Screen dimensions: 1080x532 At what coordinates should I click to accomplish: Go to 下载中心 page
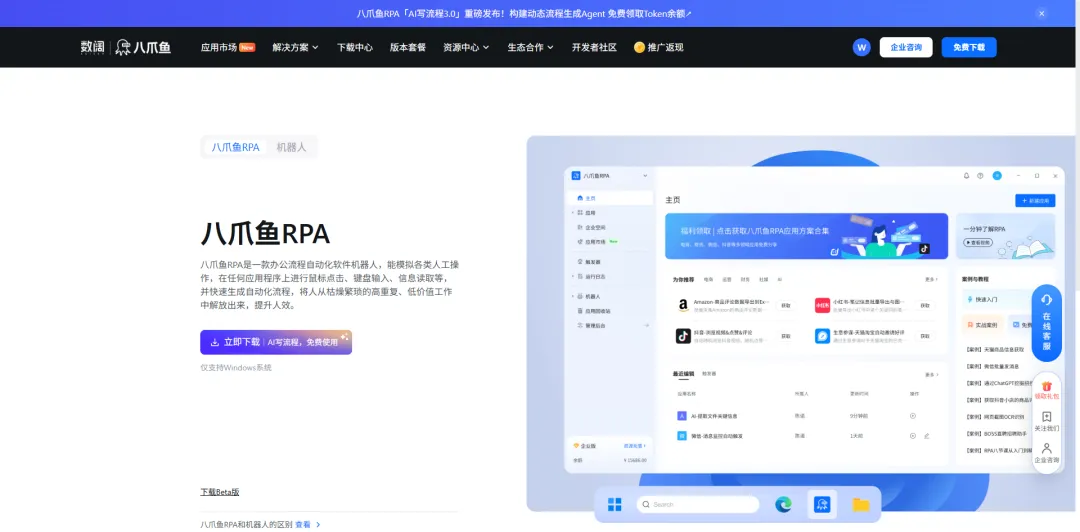tap(355, 48)
